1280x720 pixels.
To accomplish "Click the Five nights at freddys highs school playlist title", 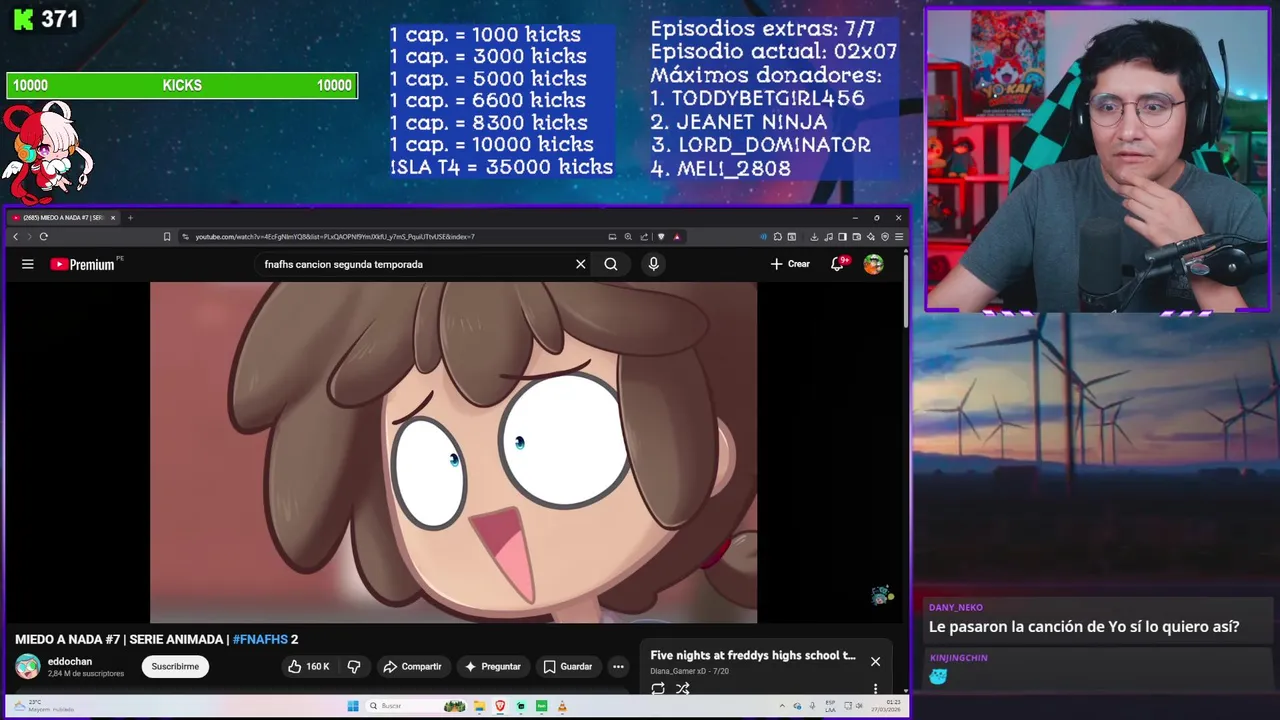I will click(753, 656).
